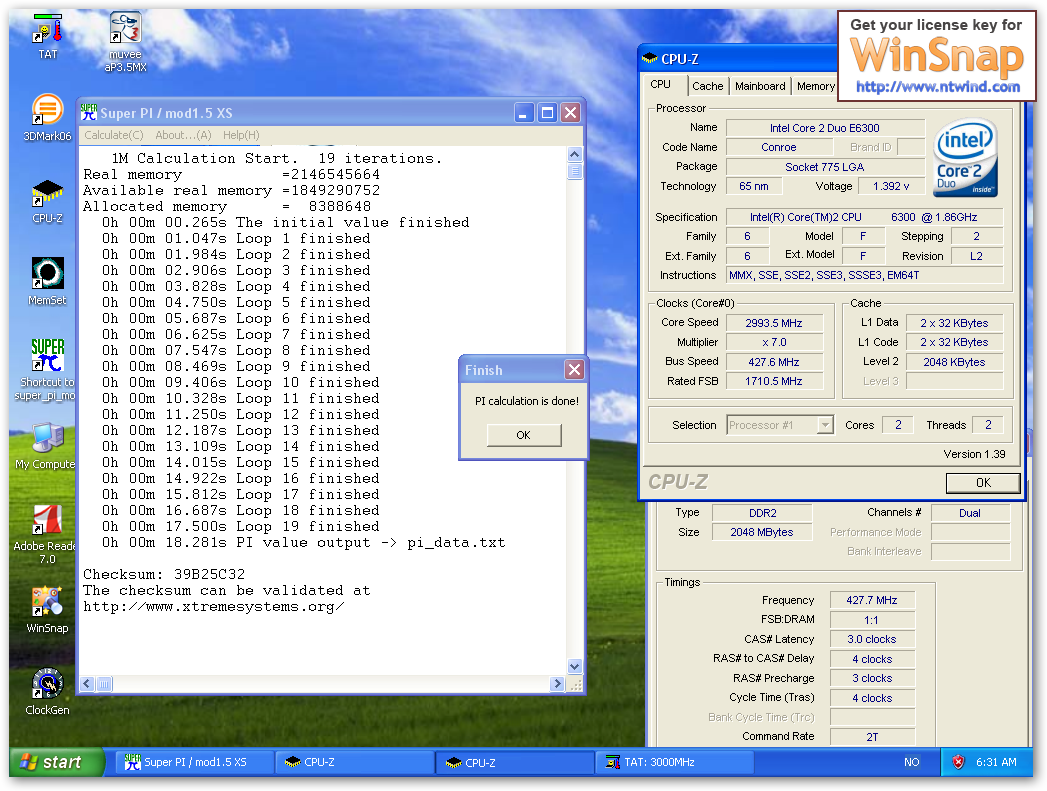The height and width of the screenshot is (791, 1047).
Task: Click the DDR2 memory type field
Action: [763, 513]
